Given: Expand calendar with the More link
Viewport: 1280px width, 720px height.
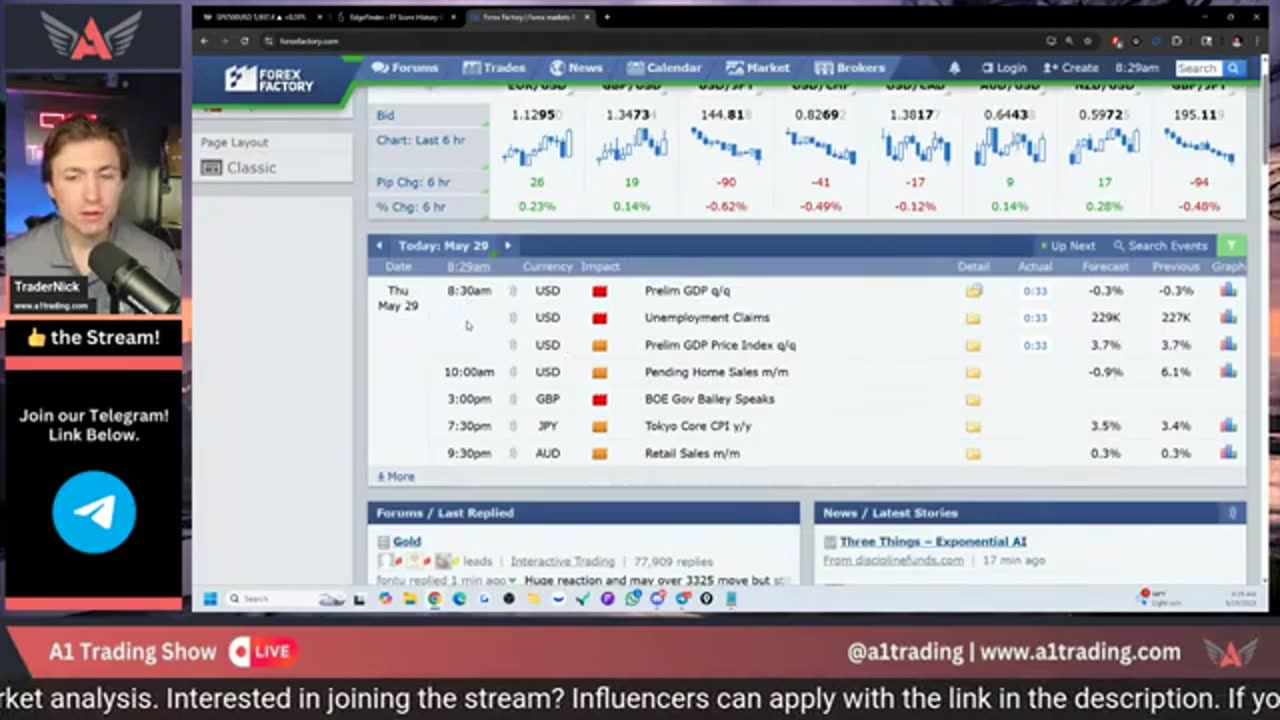Looking at the screenshot, I should click(x=396, y=477).
